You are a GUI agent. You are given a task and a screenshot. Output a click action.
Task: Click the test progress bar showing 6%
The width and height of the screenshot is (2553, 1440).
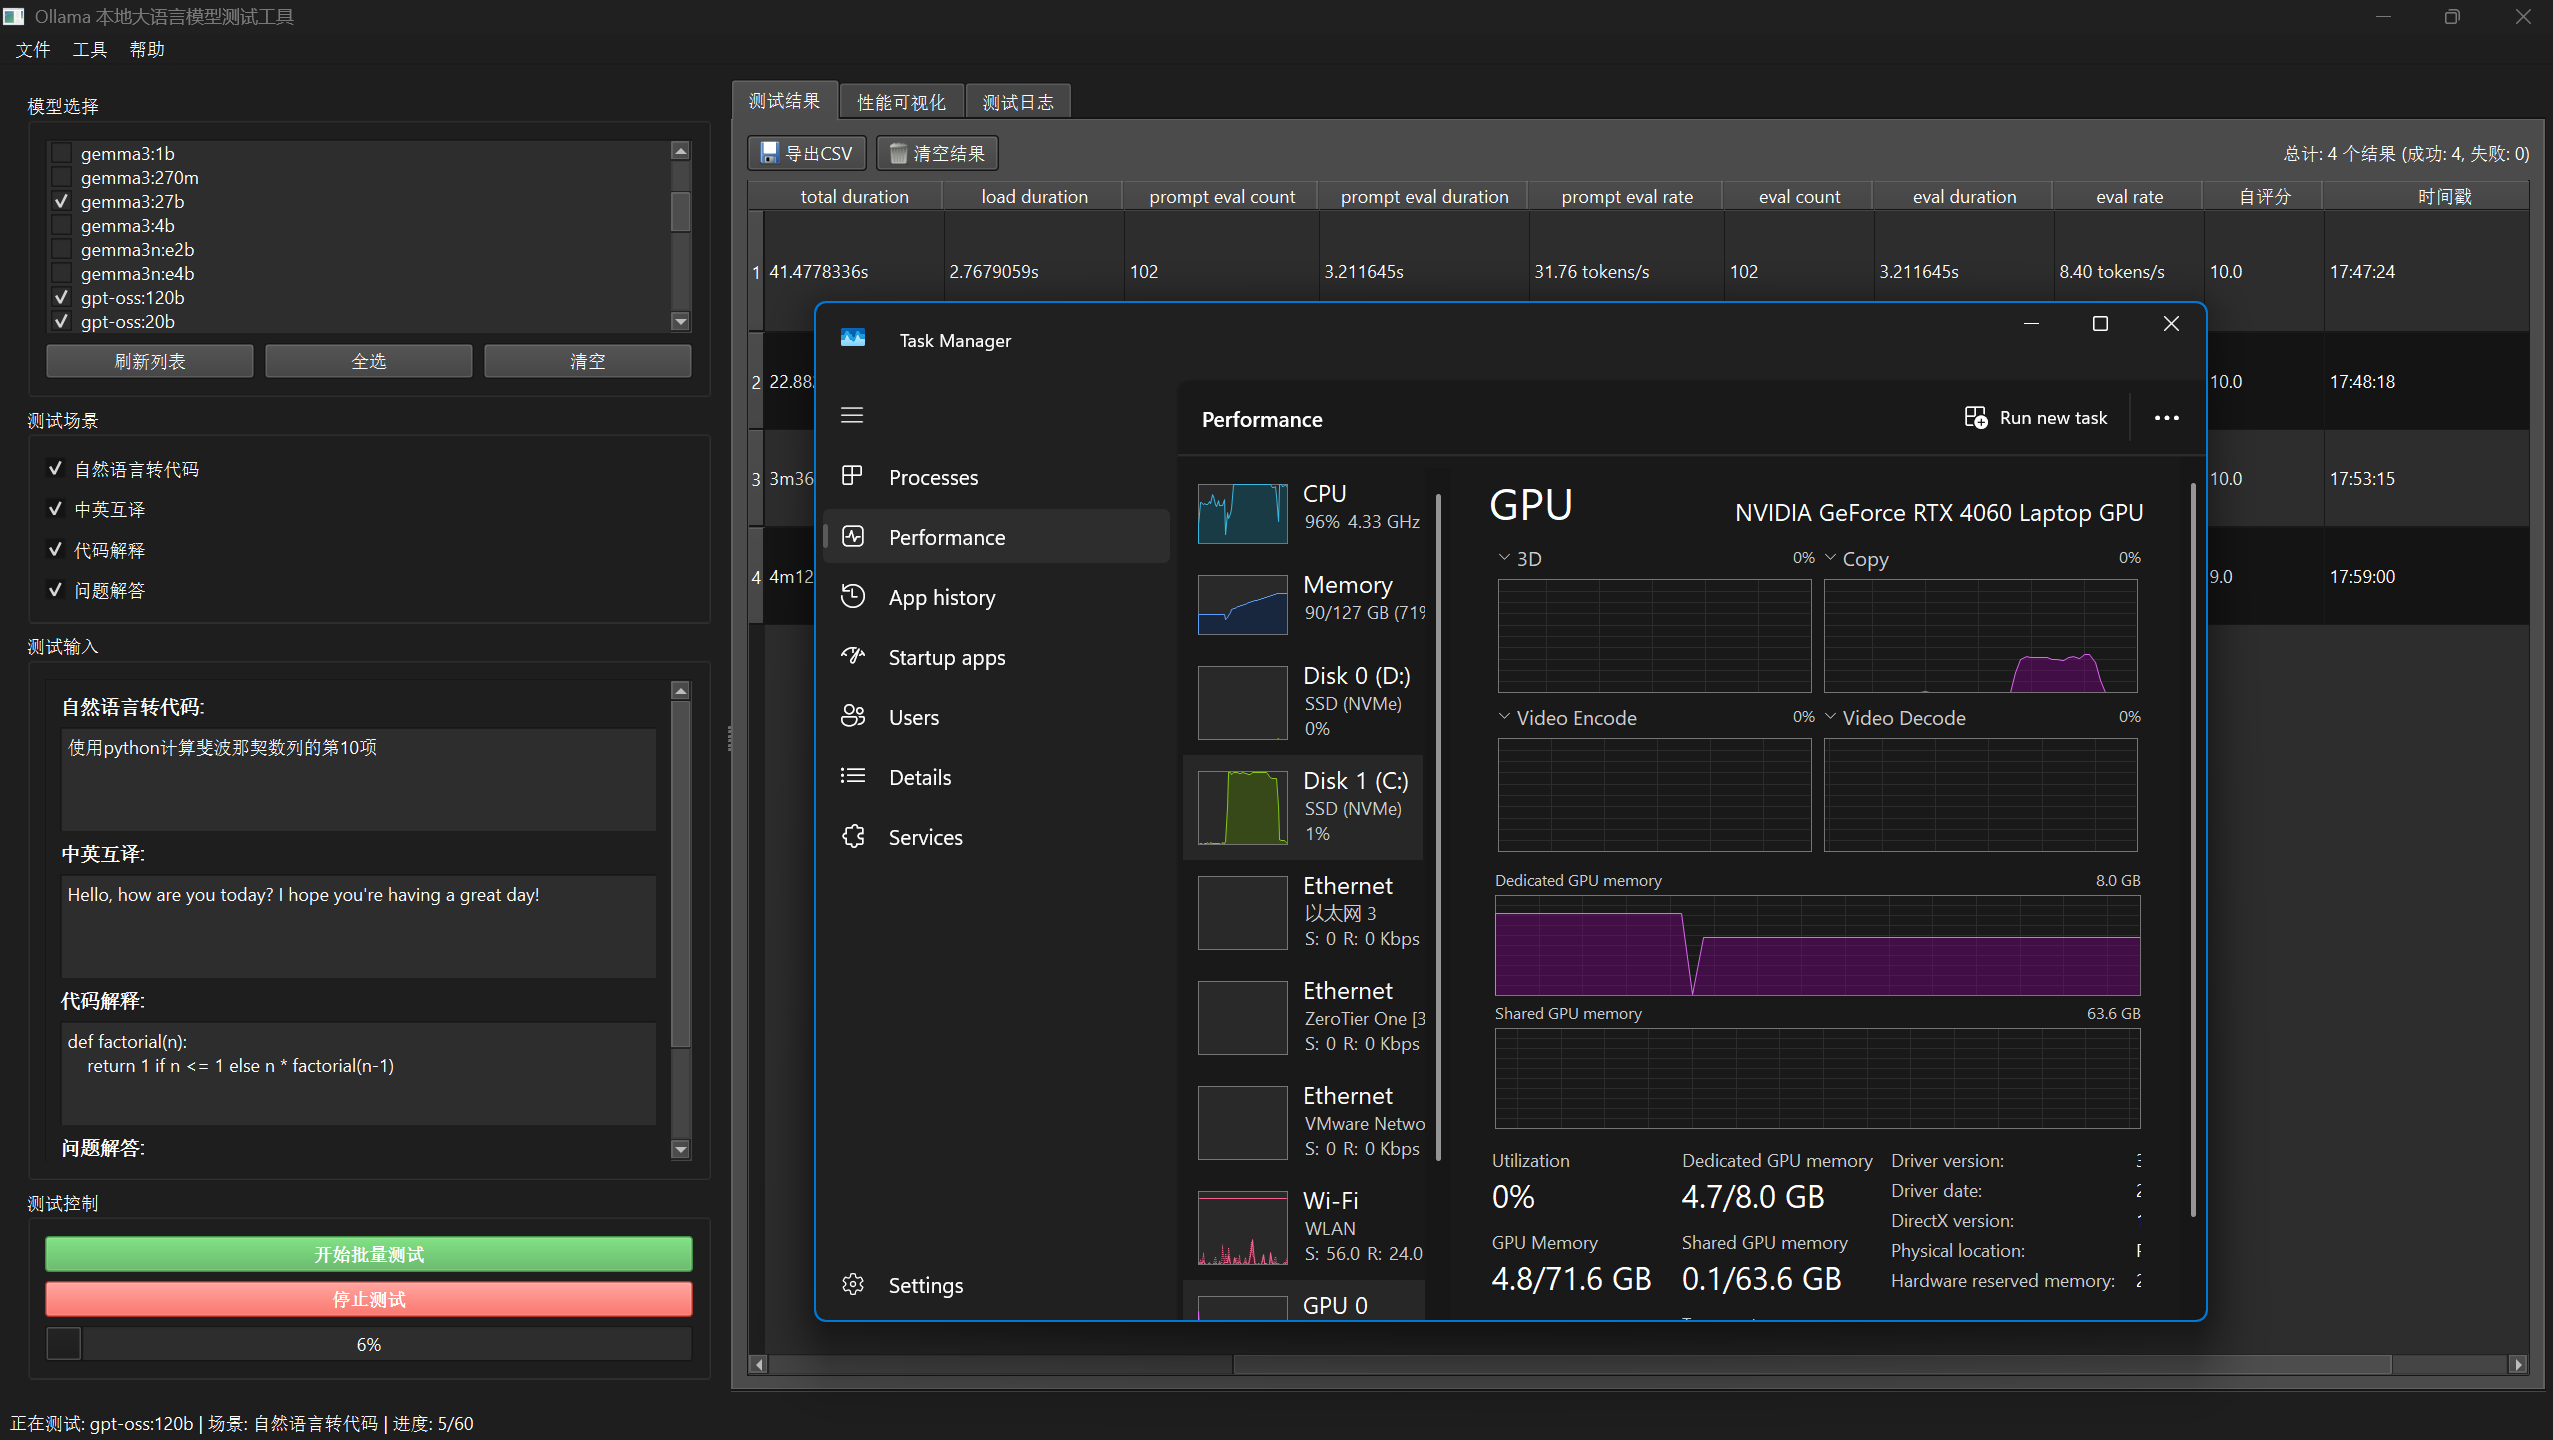369,1344
